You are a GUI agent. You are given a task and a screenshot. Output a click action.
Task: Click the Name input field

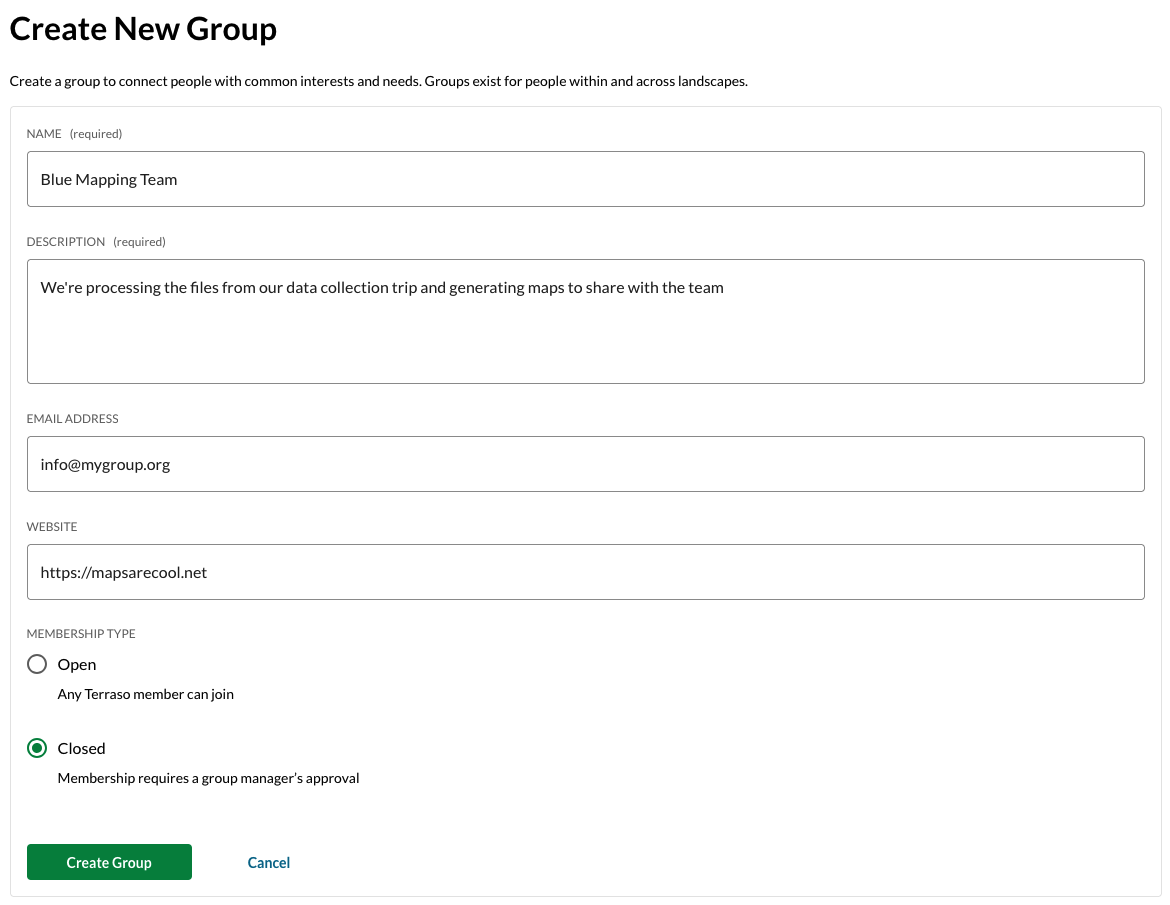(585, 179)
